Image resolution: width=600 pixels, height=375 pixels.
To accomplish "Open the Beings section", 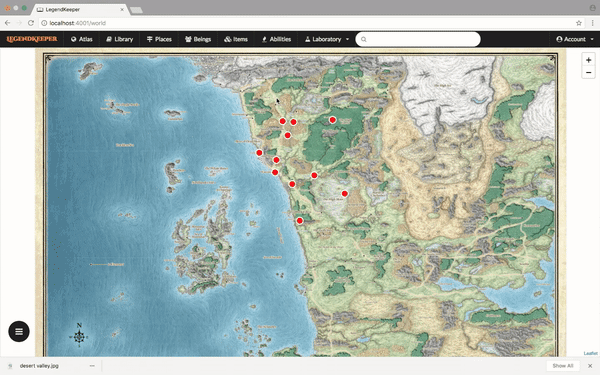I will click(198, 39).
